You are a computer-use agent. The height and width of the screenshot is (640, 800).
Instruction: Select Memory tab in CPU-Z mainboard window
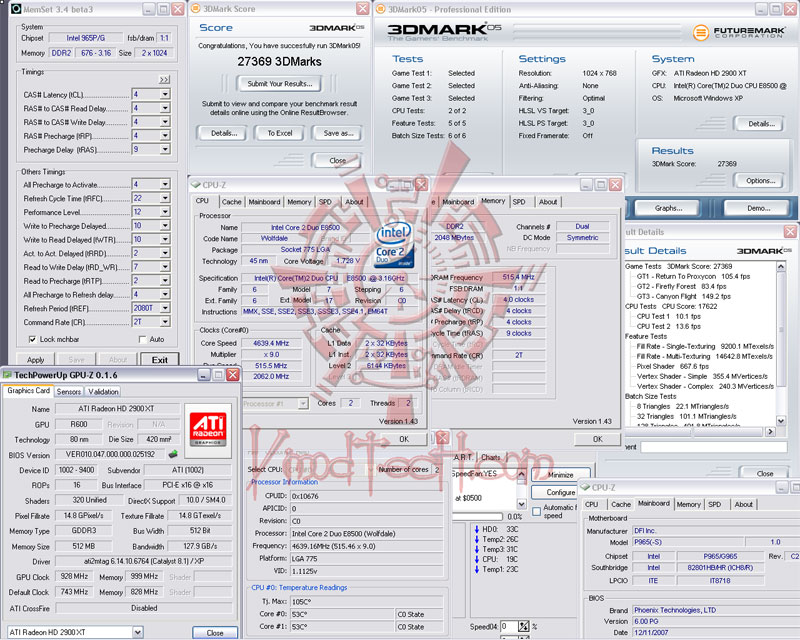(x=688, y=504)
